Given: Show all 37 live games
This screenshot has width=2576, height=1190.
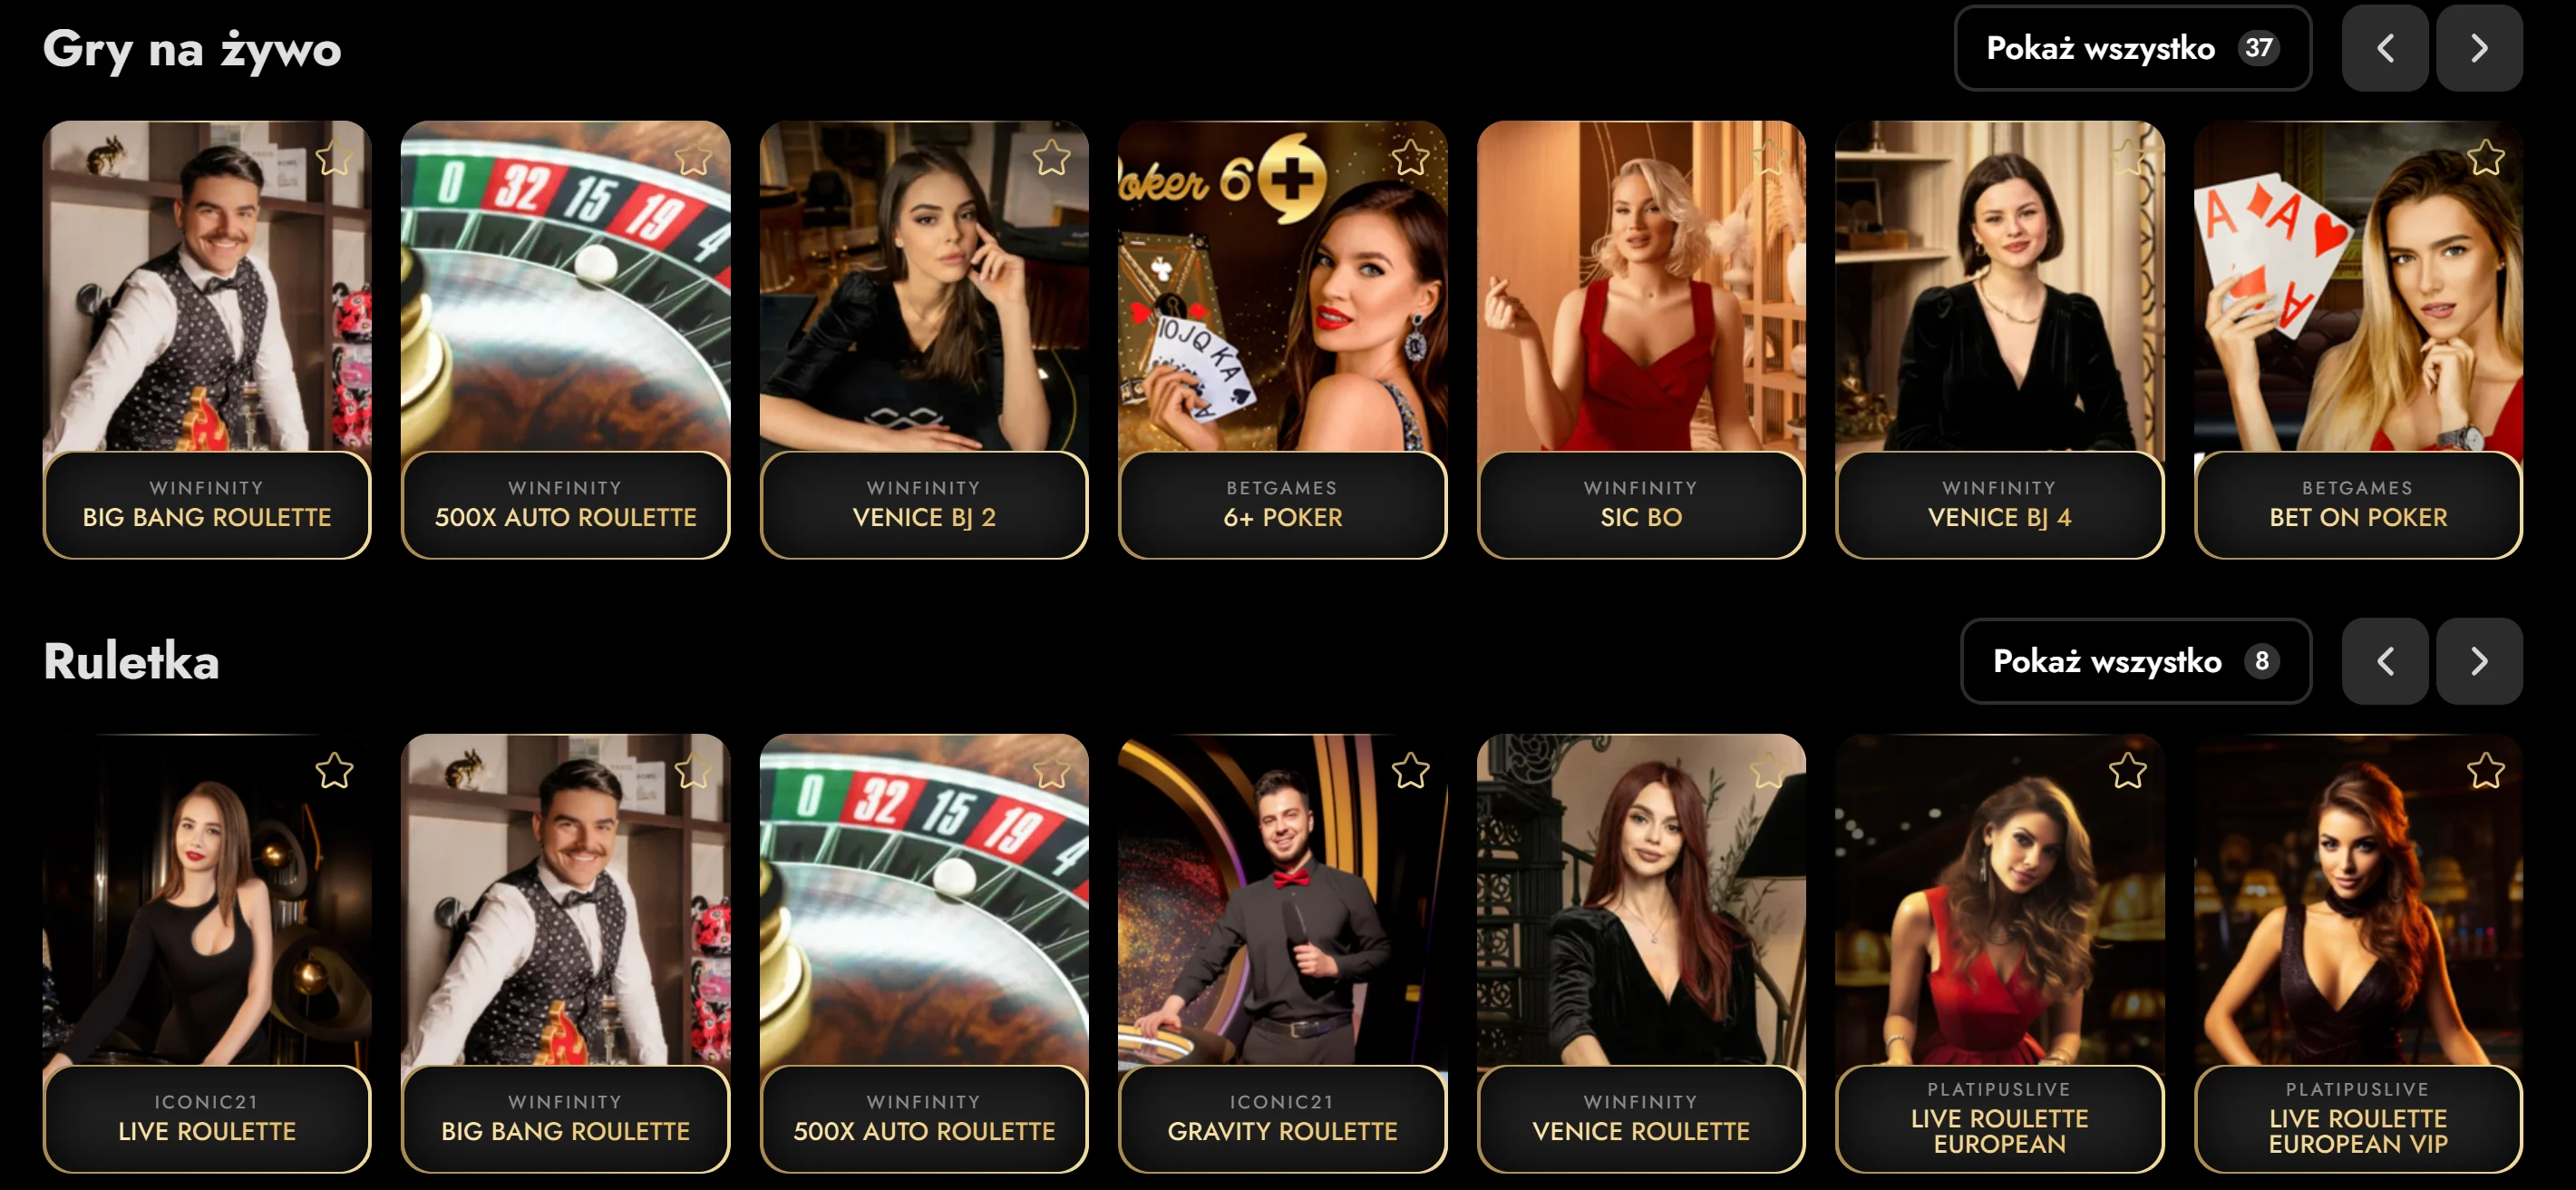Looking at the screenshot, I should [x=2132, y=48].
